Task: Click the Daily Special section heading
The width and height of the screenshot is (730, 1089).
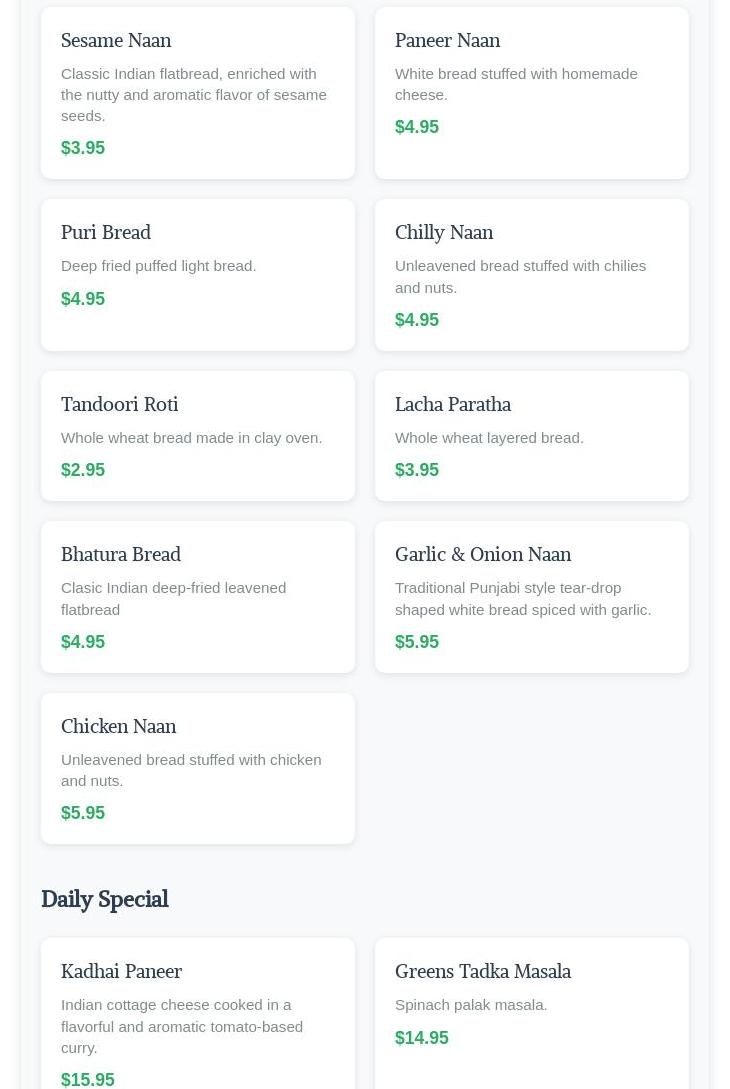Action: (x=105, y=899)
